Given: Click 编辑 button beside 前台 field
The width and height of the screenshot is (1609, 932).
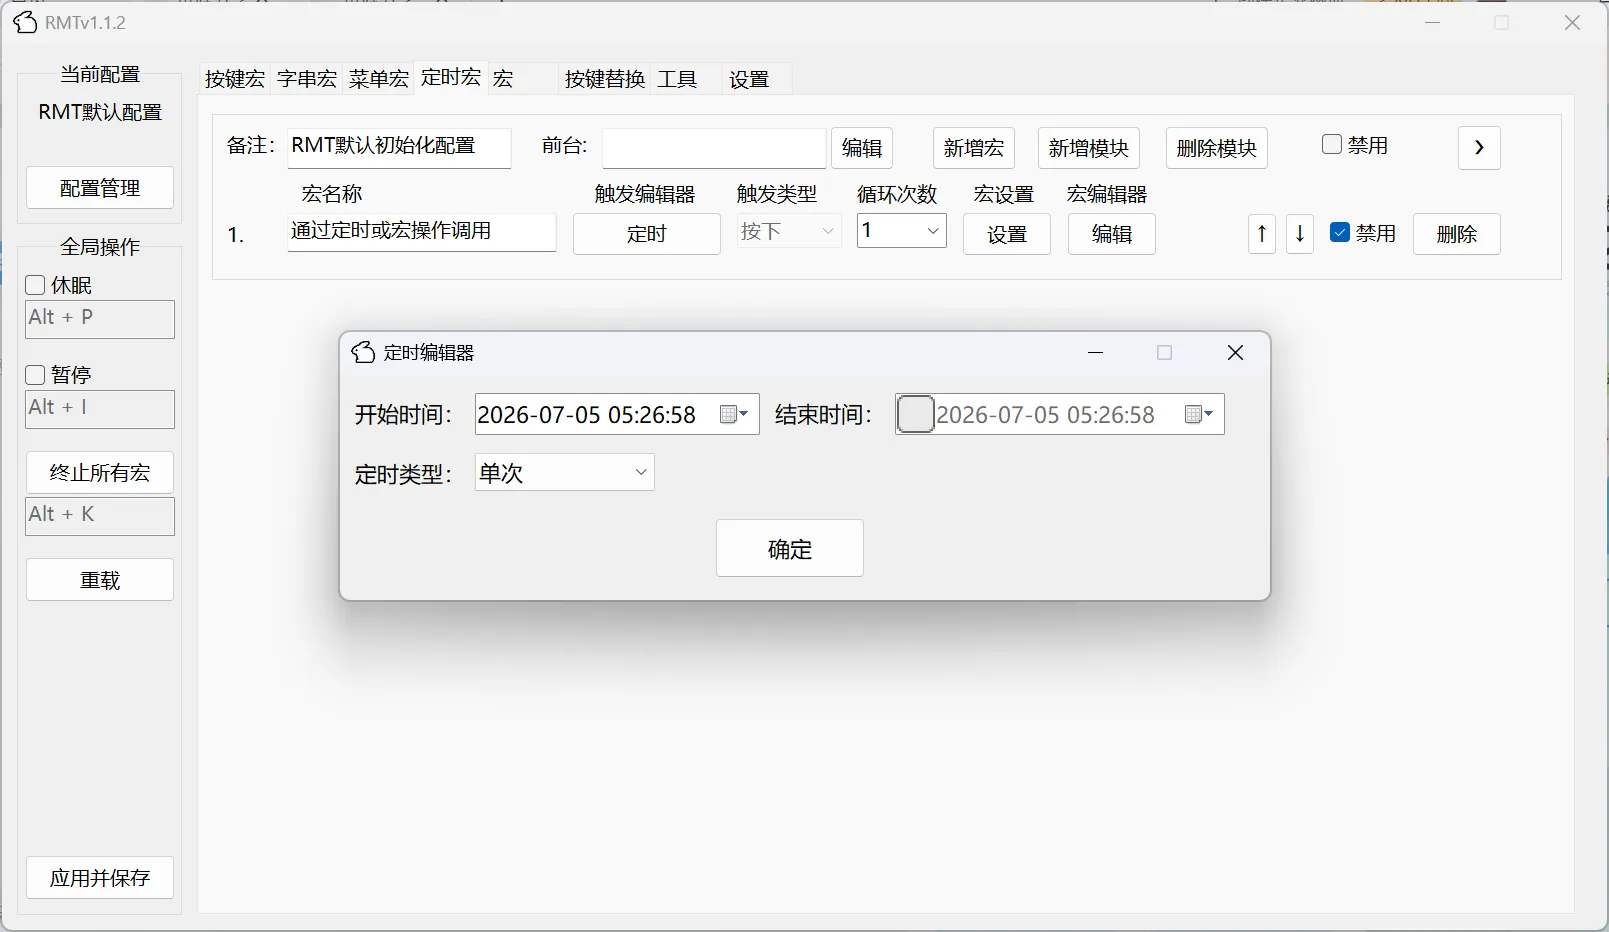Looking at the screenshot, I should point(862,148).
